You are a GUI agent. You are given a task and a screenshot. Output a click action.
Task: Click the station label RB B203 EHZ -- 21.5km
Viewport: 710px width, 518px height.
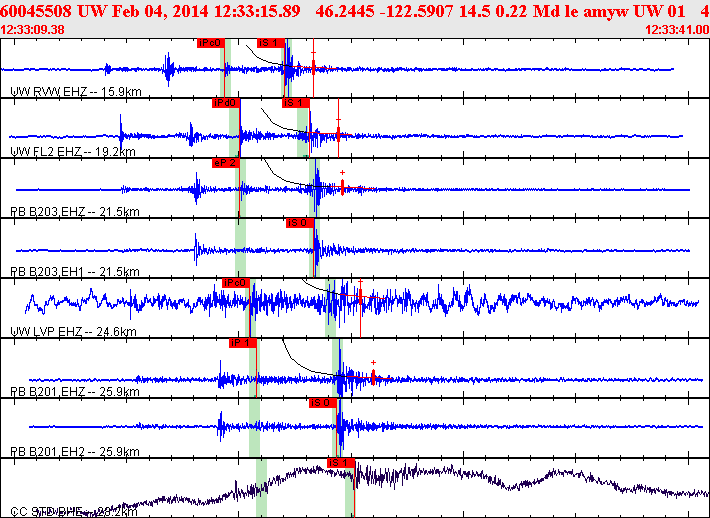pos(75,211)
